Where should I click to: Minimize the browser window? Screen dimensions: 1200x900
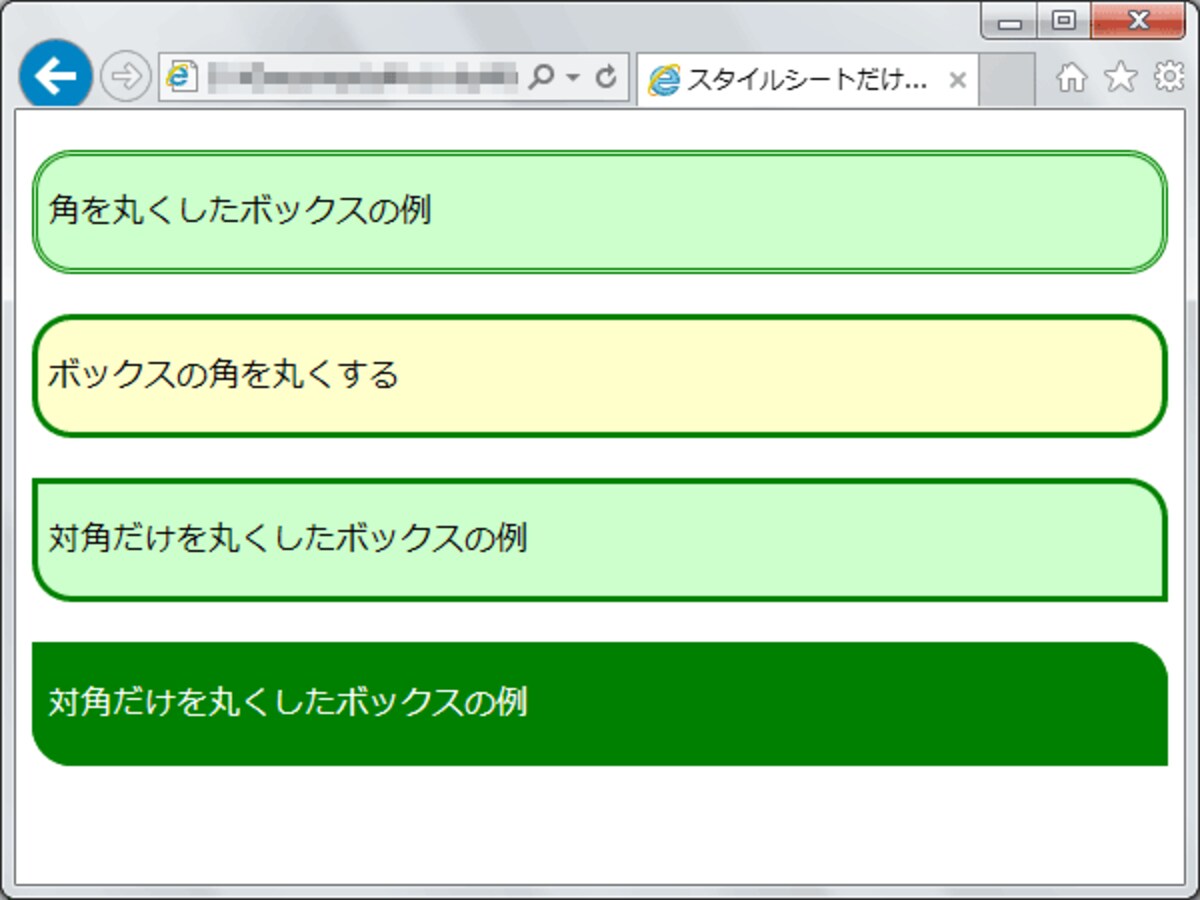click(x=1009, y=20)
